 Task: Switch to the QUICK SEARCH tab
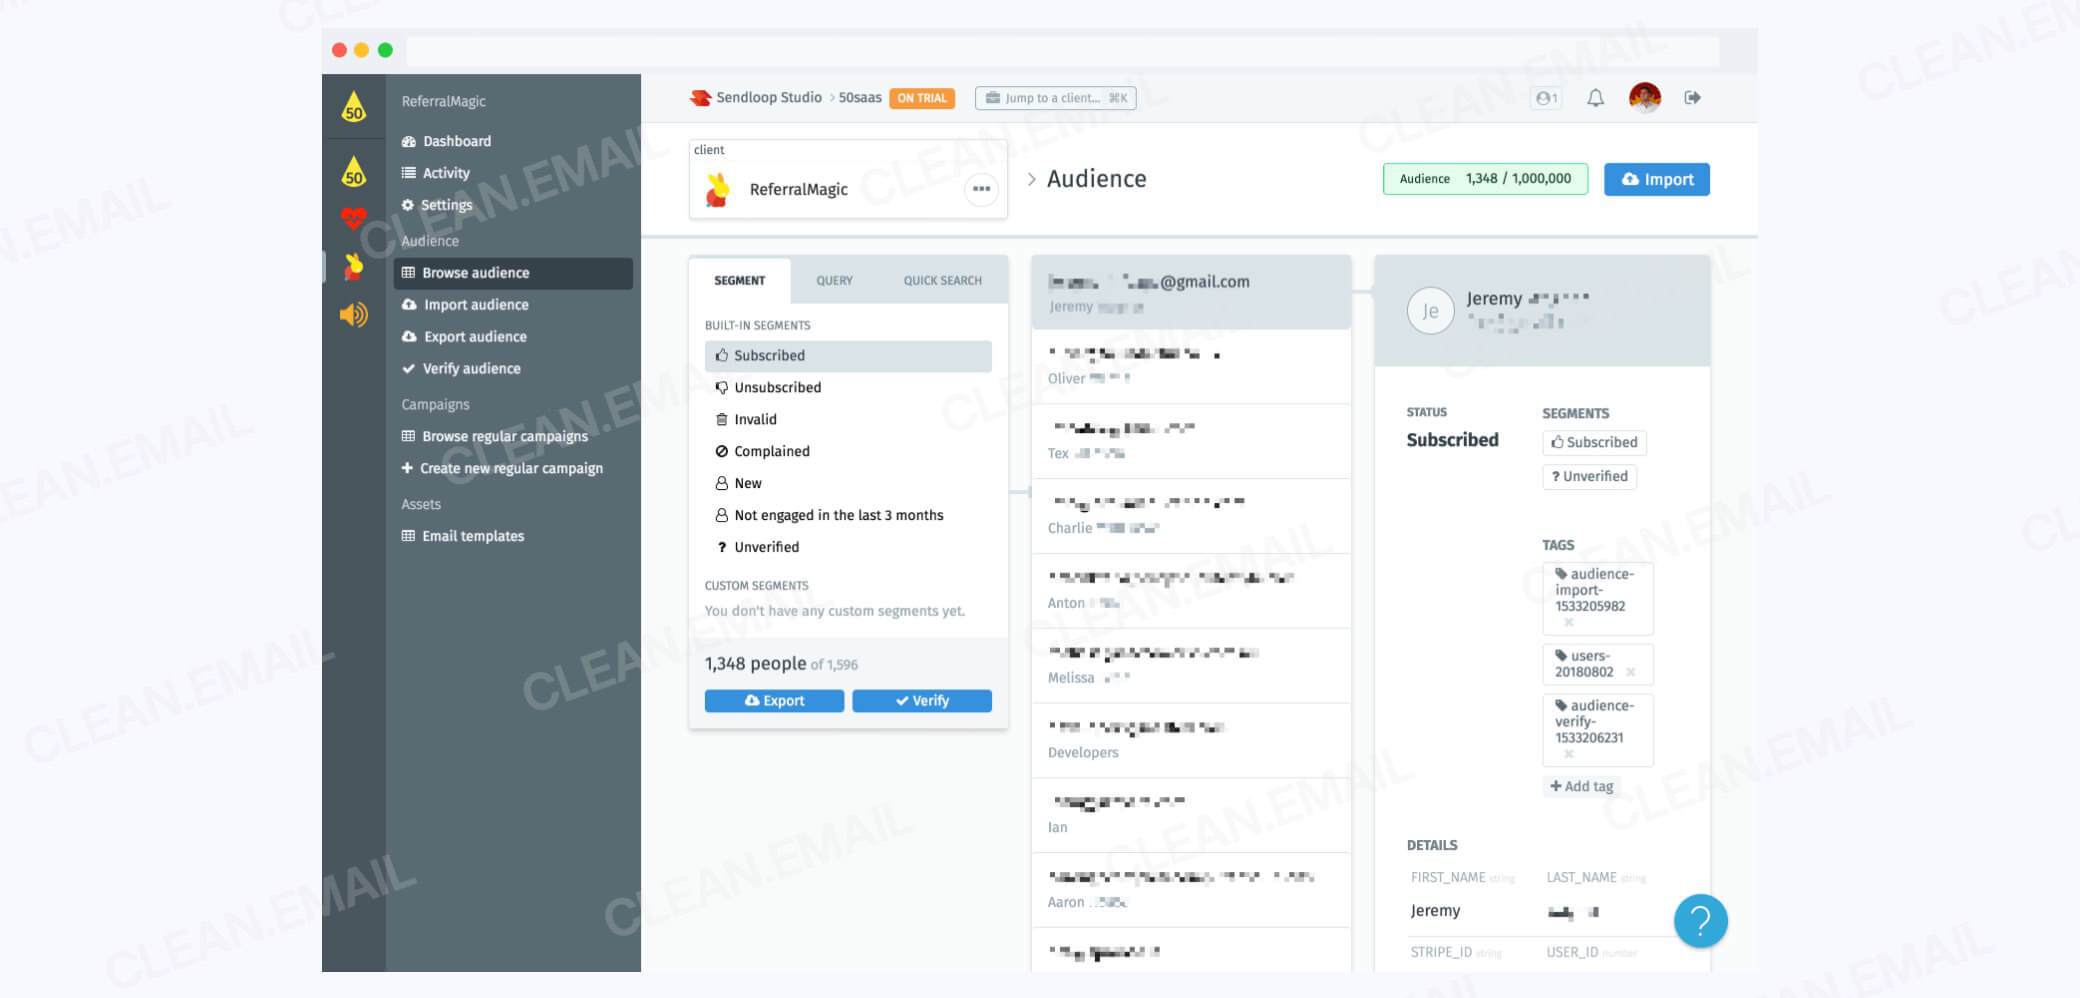pyautogui.click(x=943, y=281)
